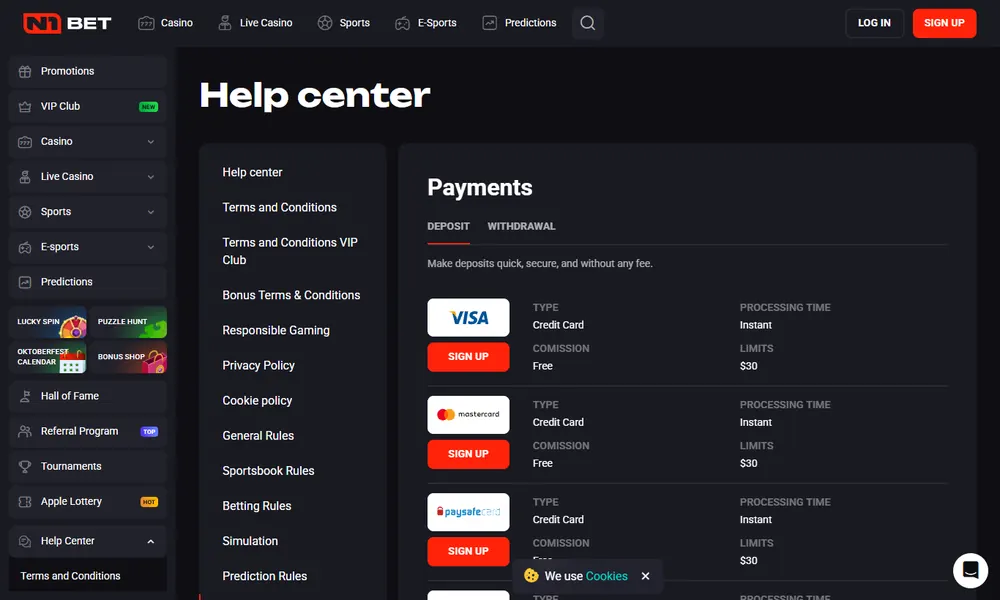This screenshot has height=600, width=1000.
Task: Dismiss the cookies banner with X
Action: [645, 576]
